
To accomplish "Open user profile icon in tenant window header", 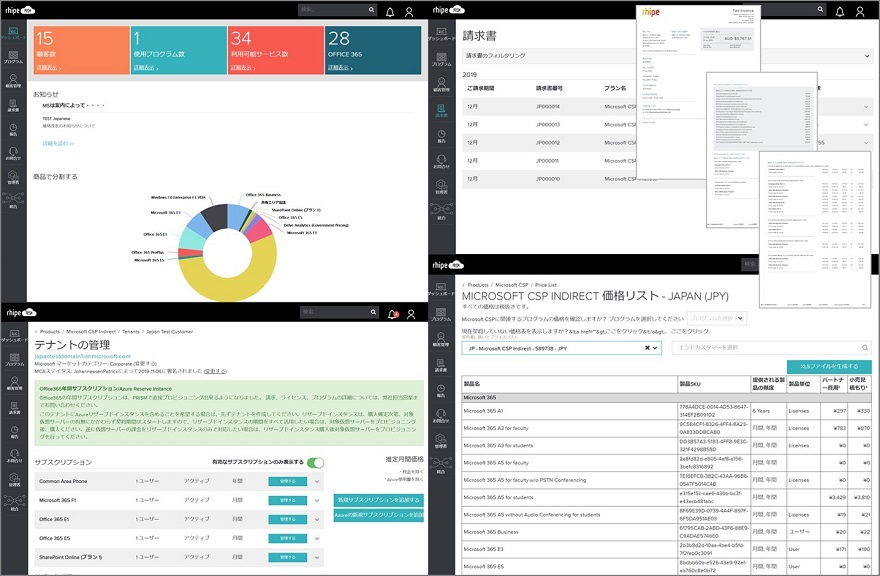I will coord(411,314).
